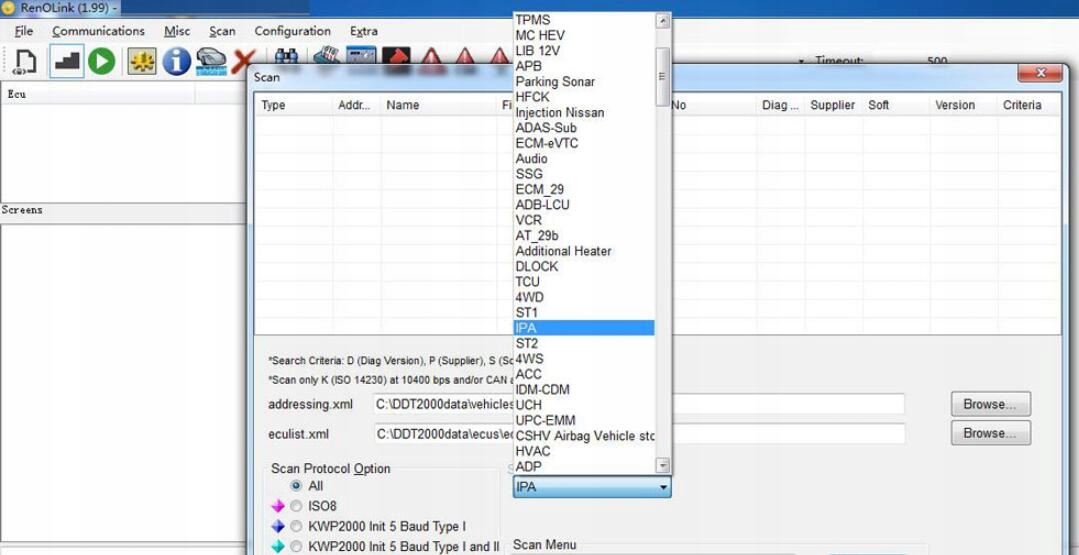
Task: Click the addressing.xml path field
Action: tap(639, 404)
